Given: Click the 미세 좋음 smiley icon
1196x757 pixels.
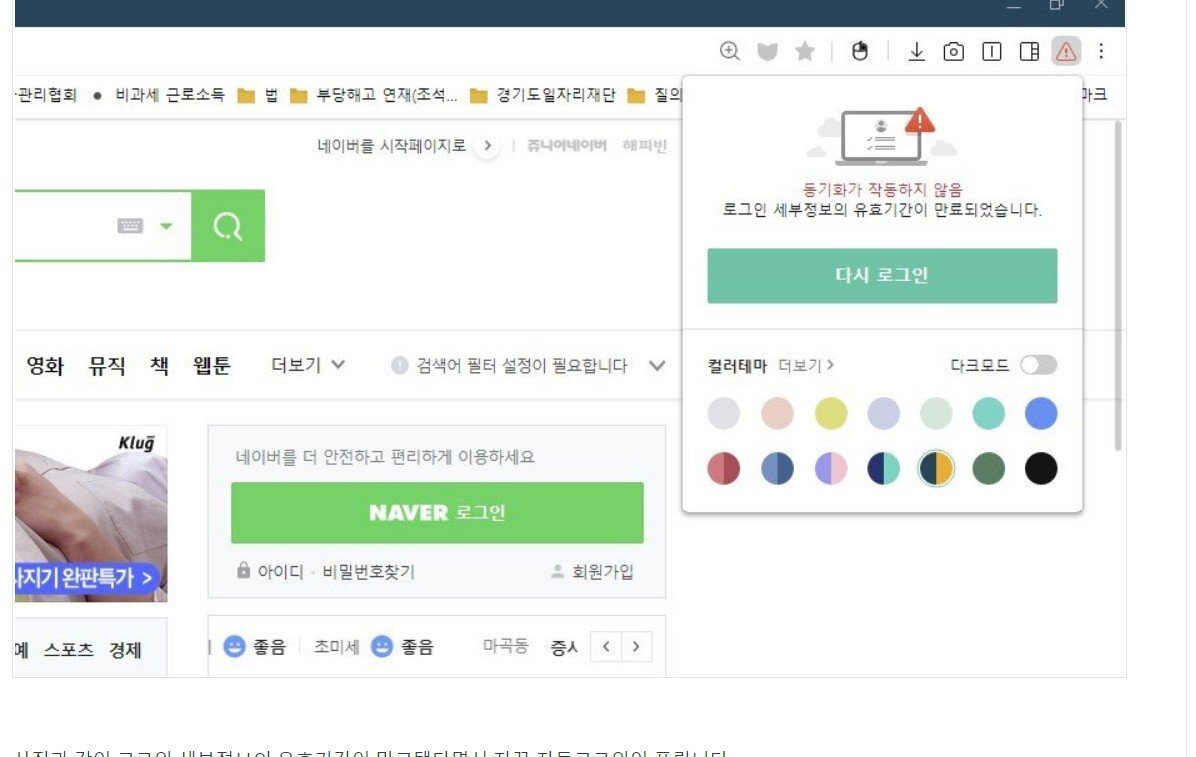Looking at the screenshot, I should (234, 646).
